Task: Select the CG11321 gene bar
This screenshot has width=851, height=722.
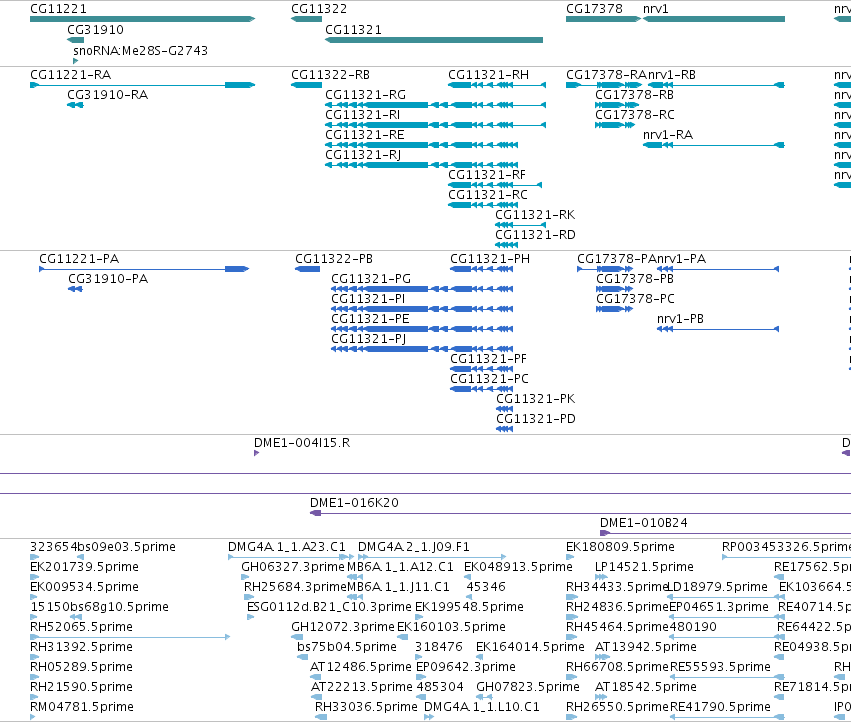Action: (x=434, y=40)
